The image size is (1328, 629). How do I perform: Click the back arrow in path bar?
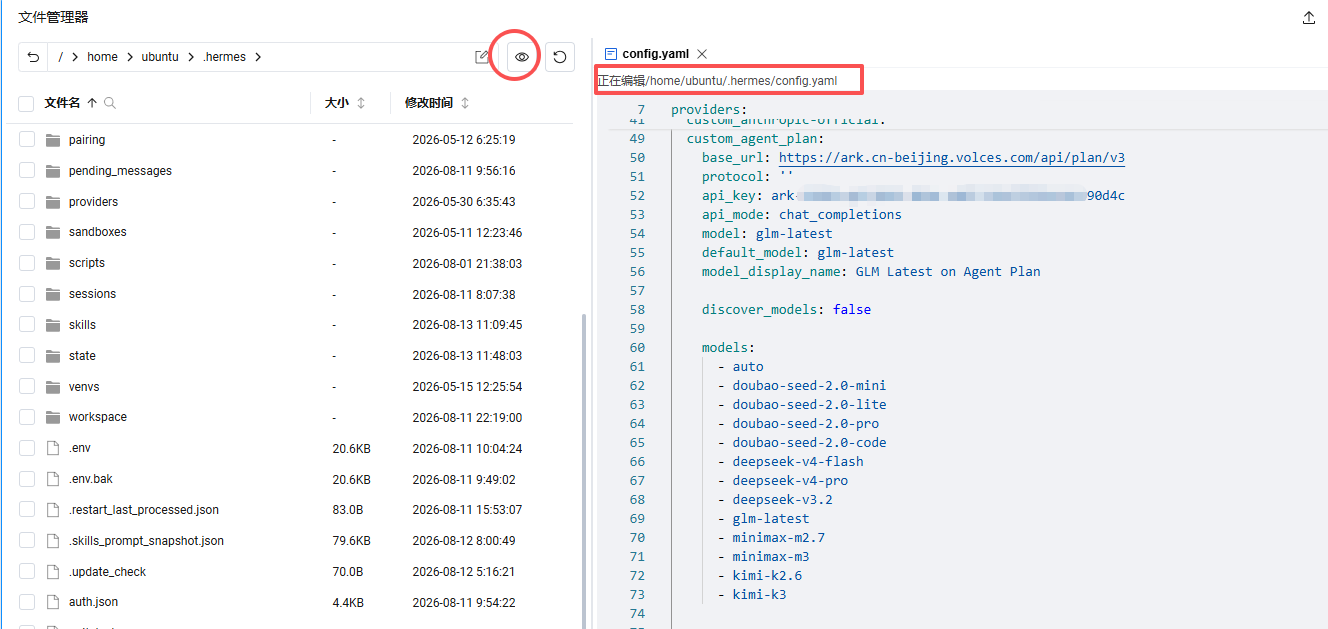[x=33, y=57]
